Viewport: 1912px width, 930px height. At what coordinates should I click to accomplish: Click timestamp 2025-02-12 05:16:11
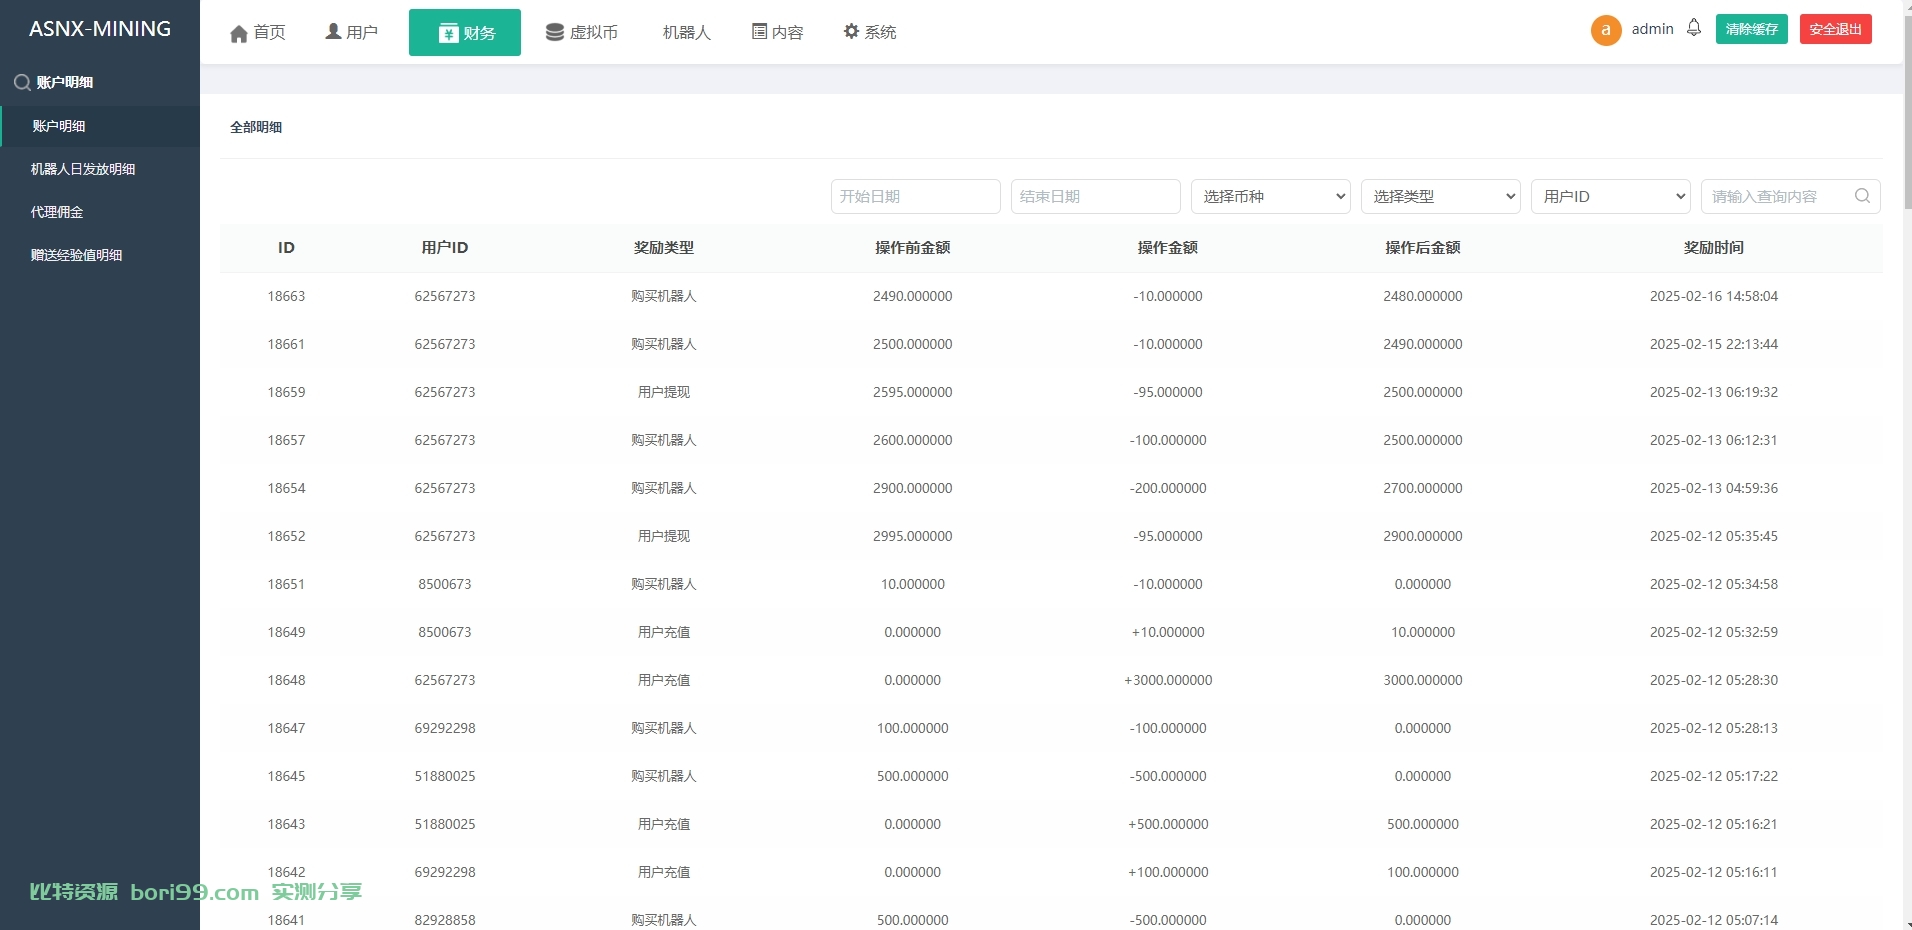(1714, 872)
